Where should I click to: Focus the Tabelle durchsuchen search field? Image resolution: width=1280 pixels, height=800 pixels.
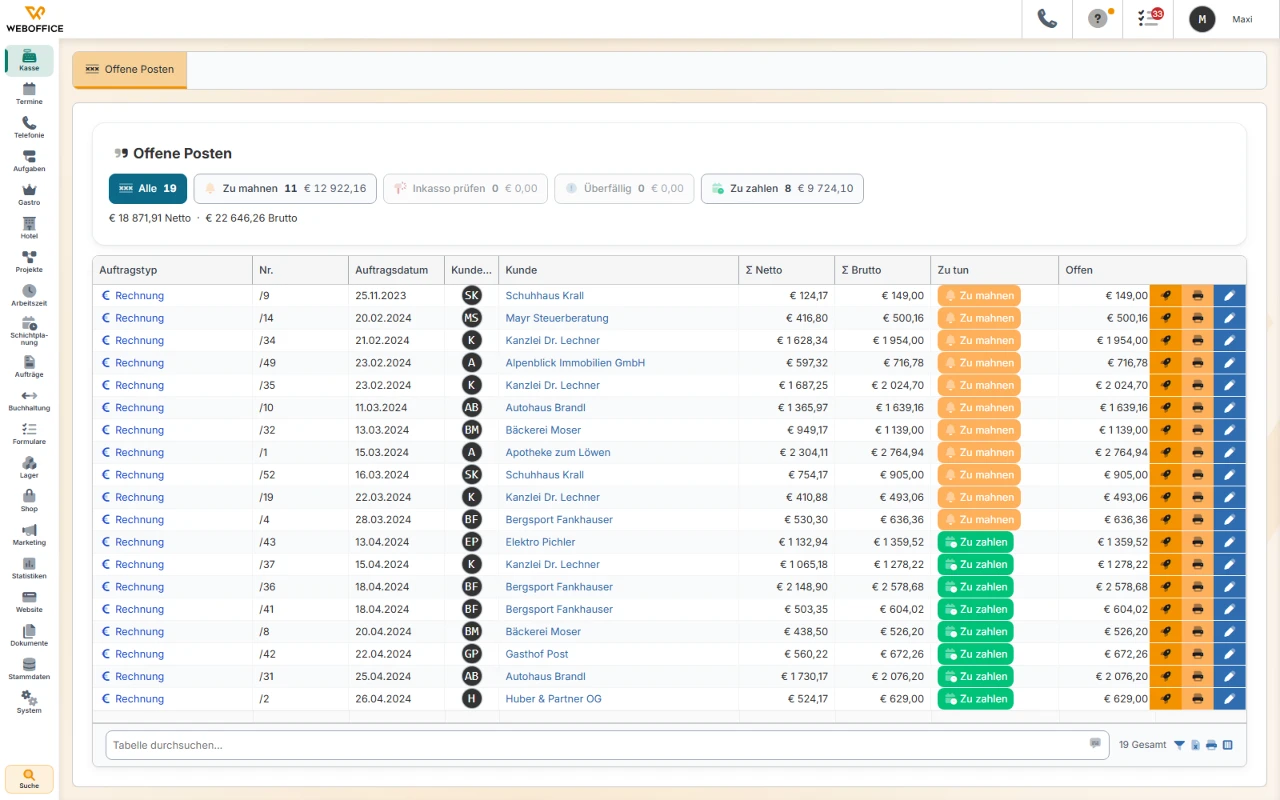[x=607, y=745]
